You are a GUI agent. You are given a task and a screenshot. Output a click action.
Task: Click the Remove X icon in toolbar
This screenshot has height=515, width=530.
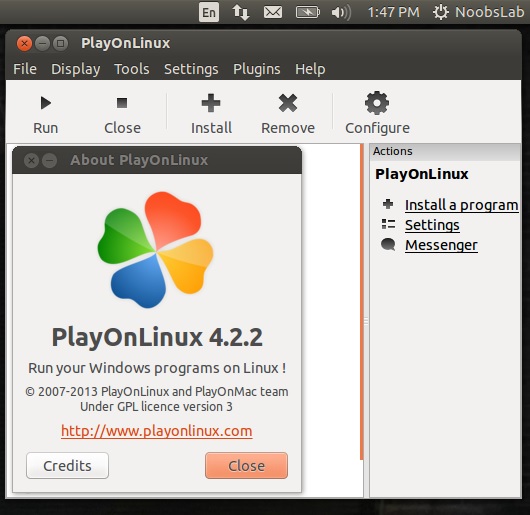point(288,103)
